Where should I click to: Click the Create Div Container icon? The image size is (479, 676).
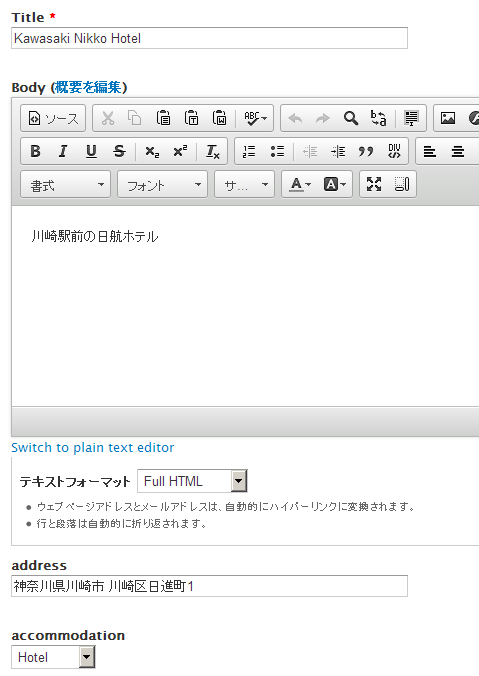(394, 151)
